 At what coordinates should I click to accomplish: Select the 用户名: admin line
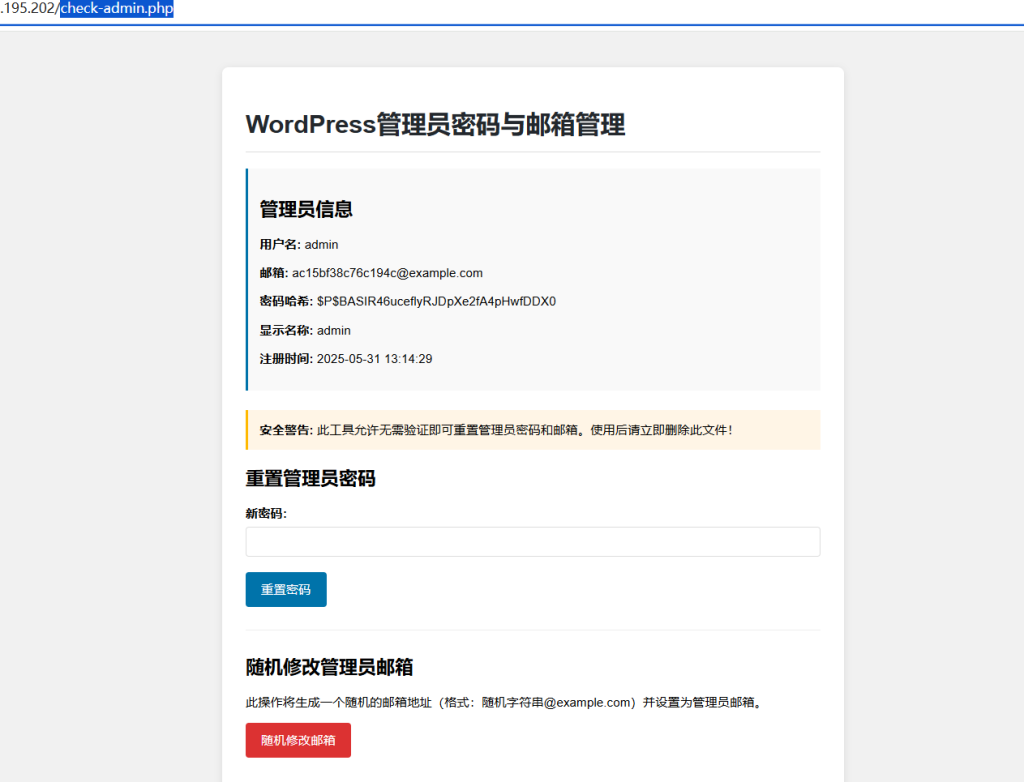[299, 244]
